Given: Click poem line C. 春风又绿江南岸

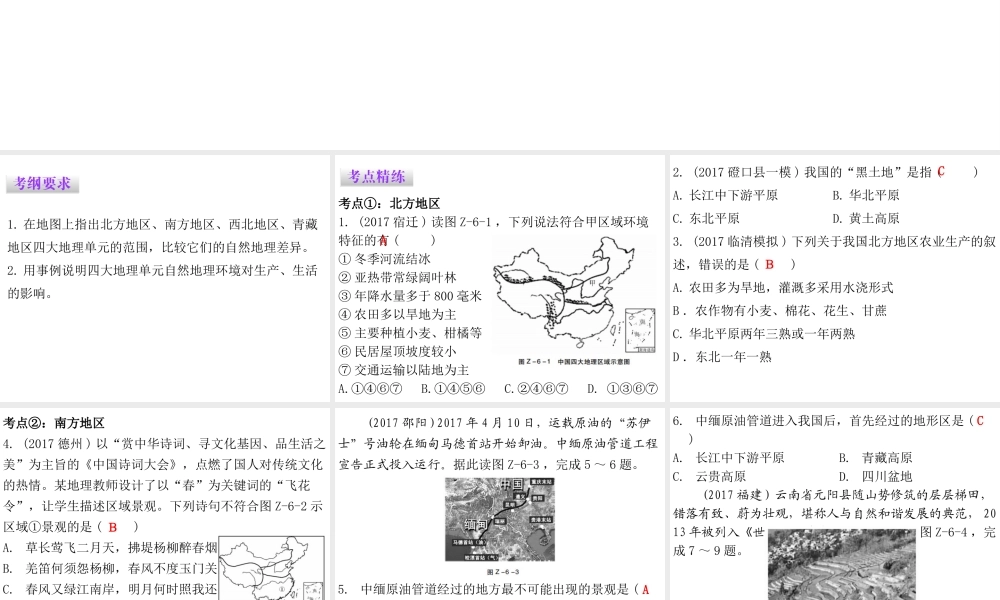Looking at the screenshot, I should pos(110,589).
